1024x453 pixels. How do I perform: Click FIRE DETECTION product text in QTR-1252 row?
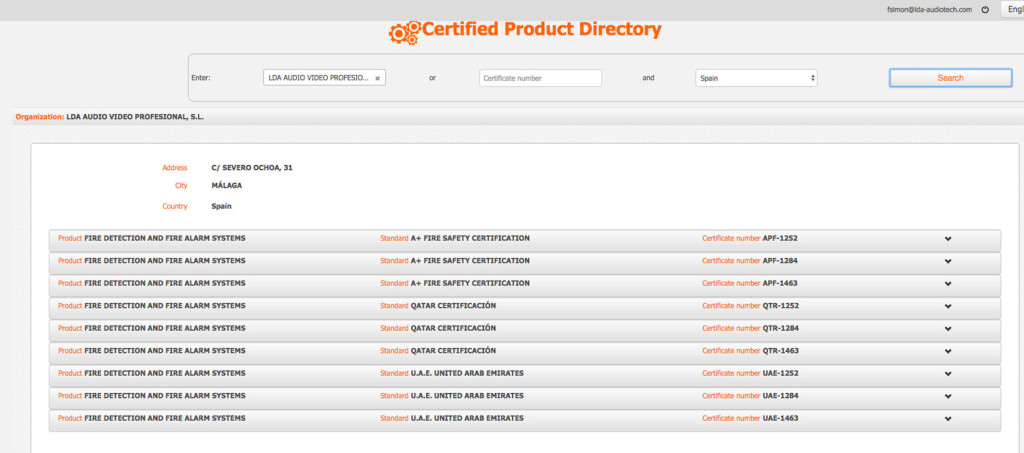tap(165, 305)
